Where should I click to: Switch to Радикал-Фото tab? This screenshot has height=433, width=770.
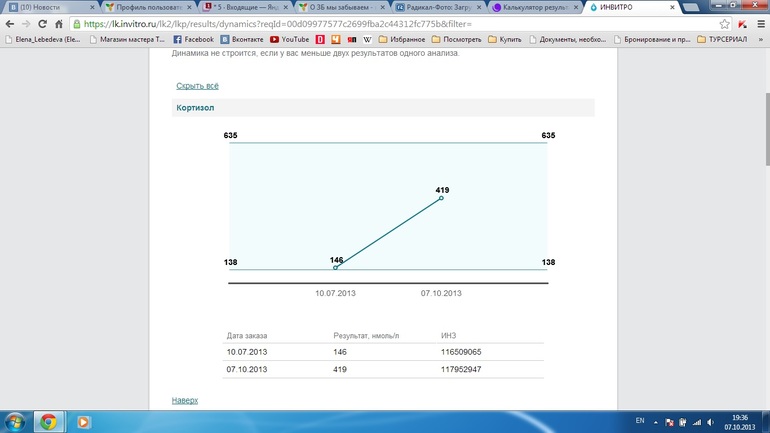click(438, 7)
